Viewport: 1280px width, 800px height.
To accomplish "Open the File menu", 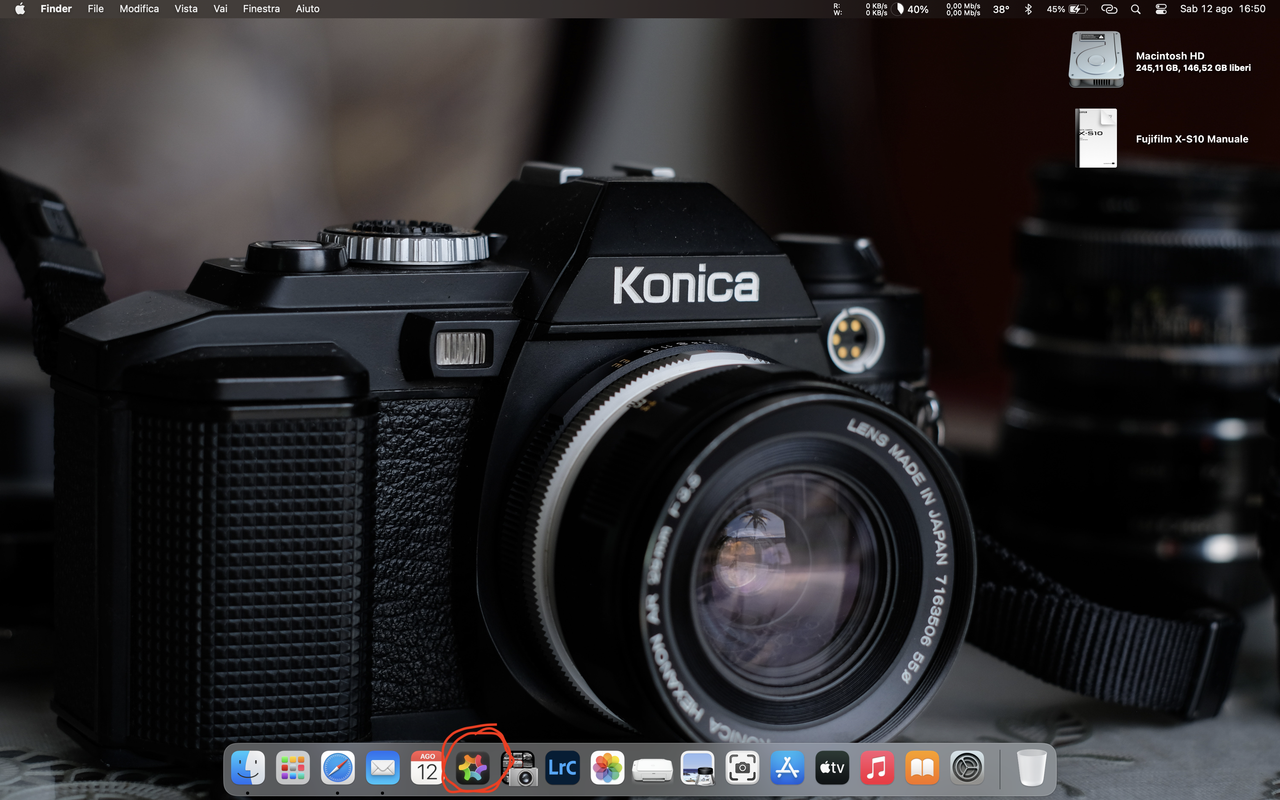I will 96,9.
